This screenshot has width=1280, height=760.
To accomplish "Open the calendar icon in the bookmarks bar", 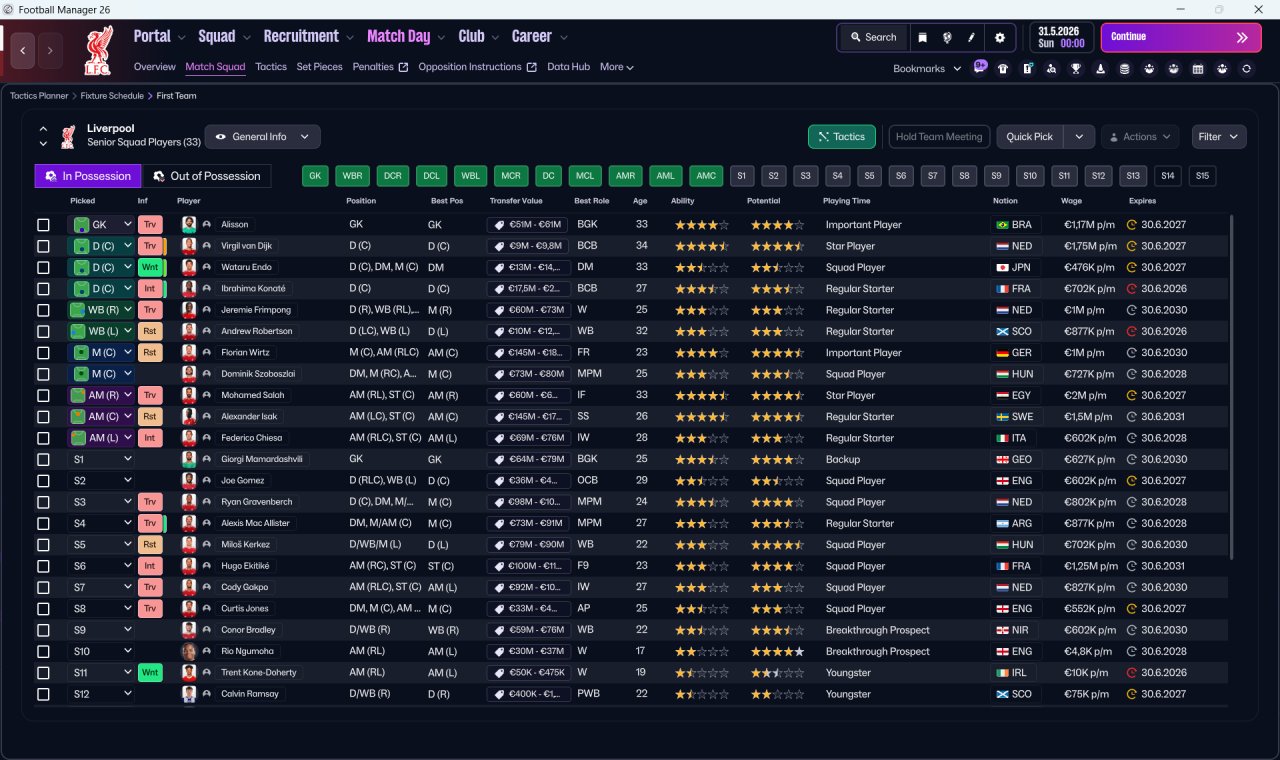I will click(1198, 69).
